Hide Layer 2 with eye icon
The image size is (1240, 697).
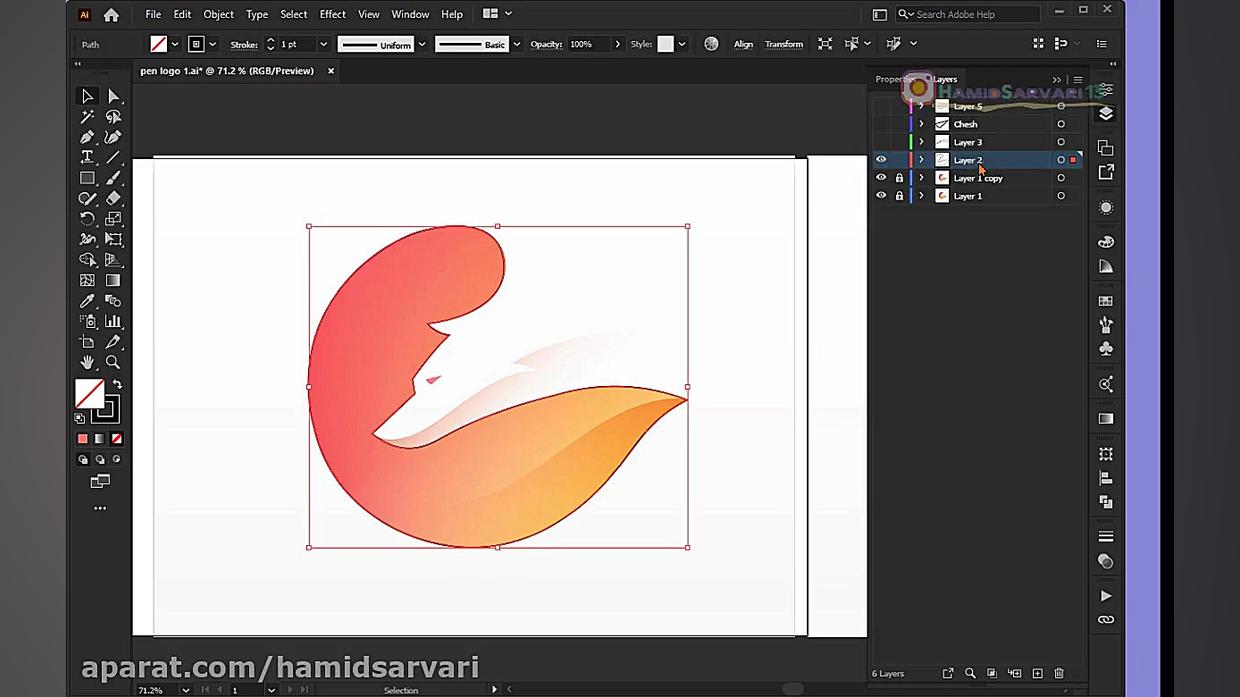tap(881, 160)
